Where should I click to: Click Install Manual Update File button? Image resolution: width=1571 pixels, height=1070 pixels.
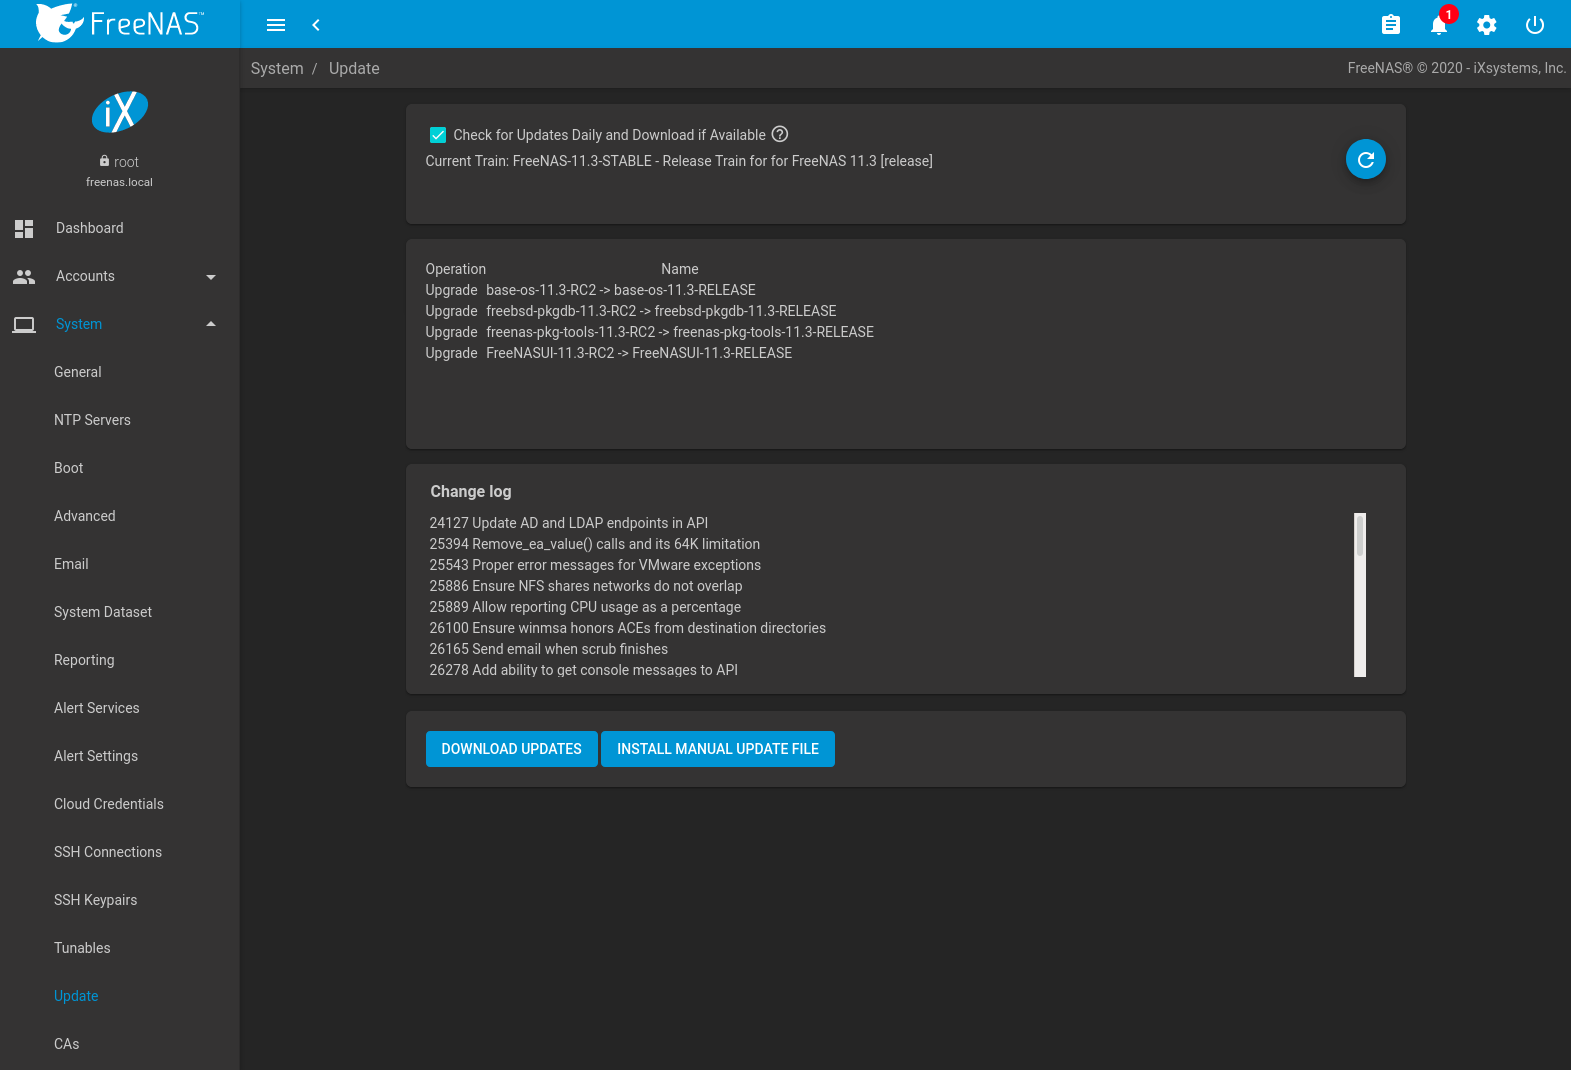coord(717,749)
